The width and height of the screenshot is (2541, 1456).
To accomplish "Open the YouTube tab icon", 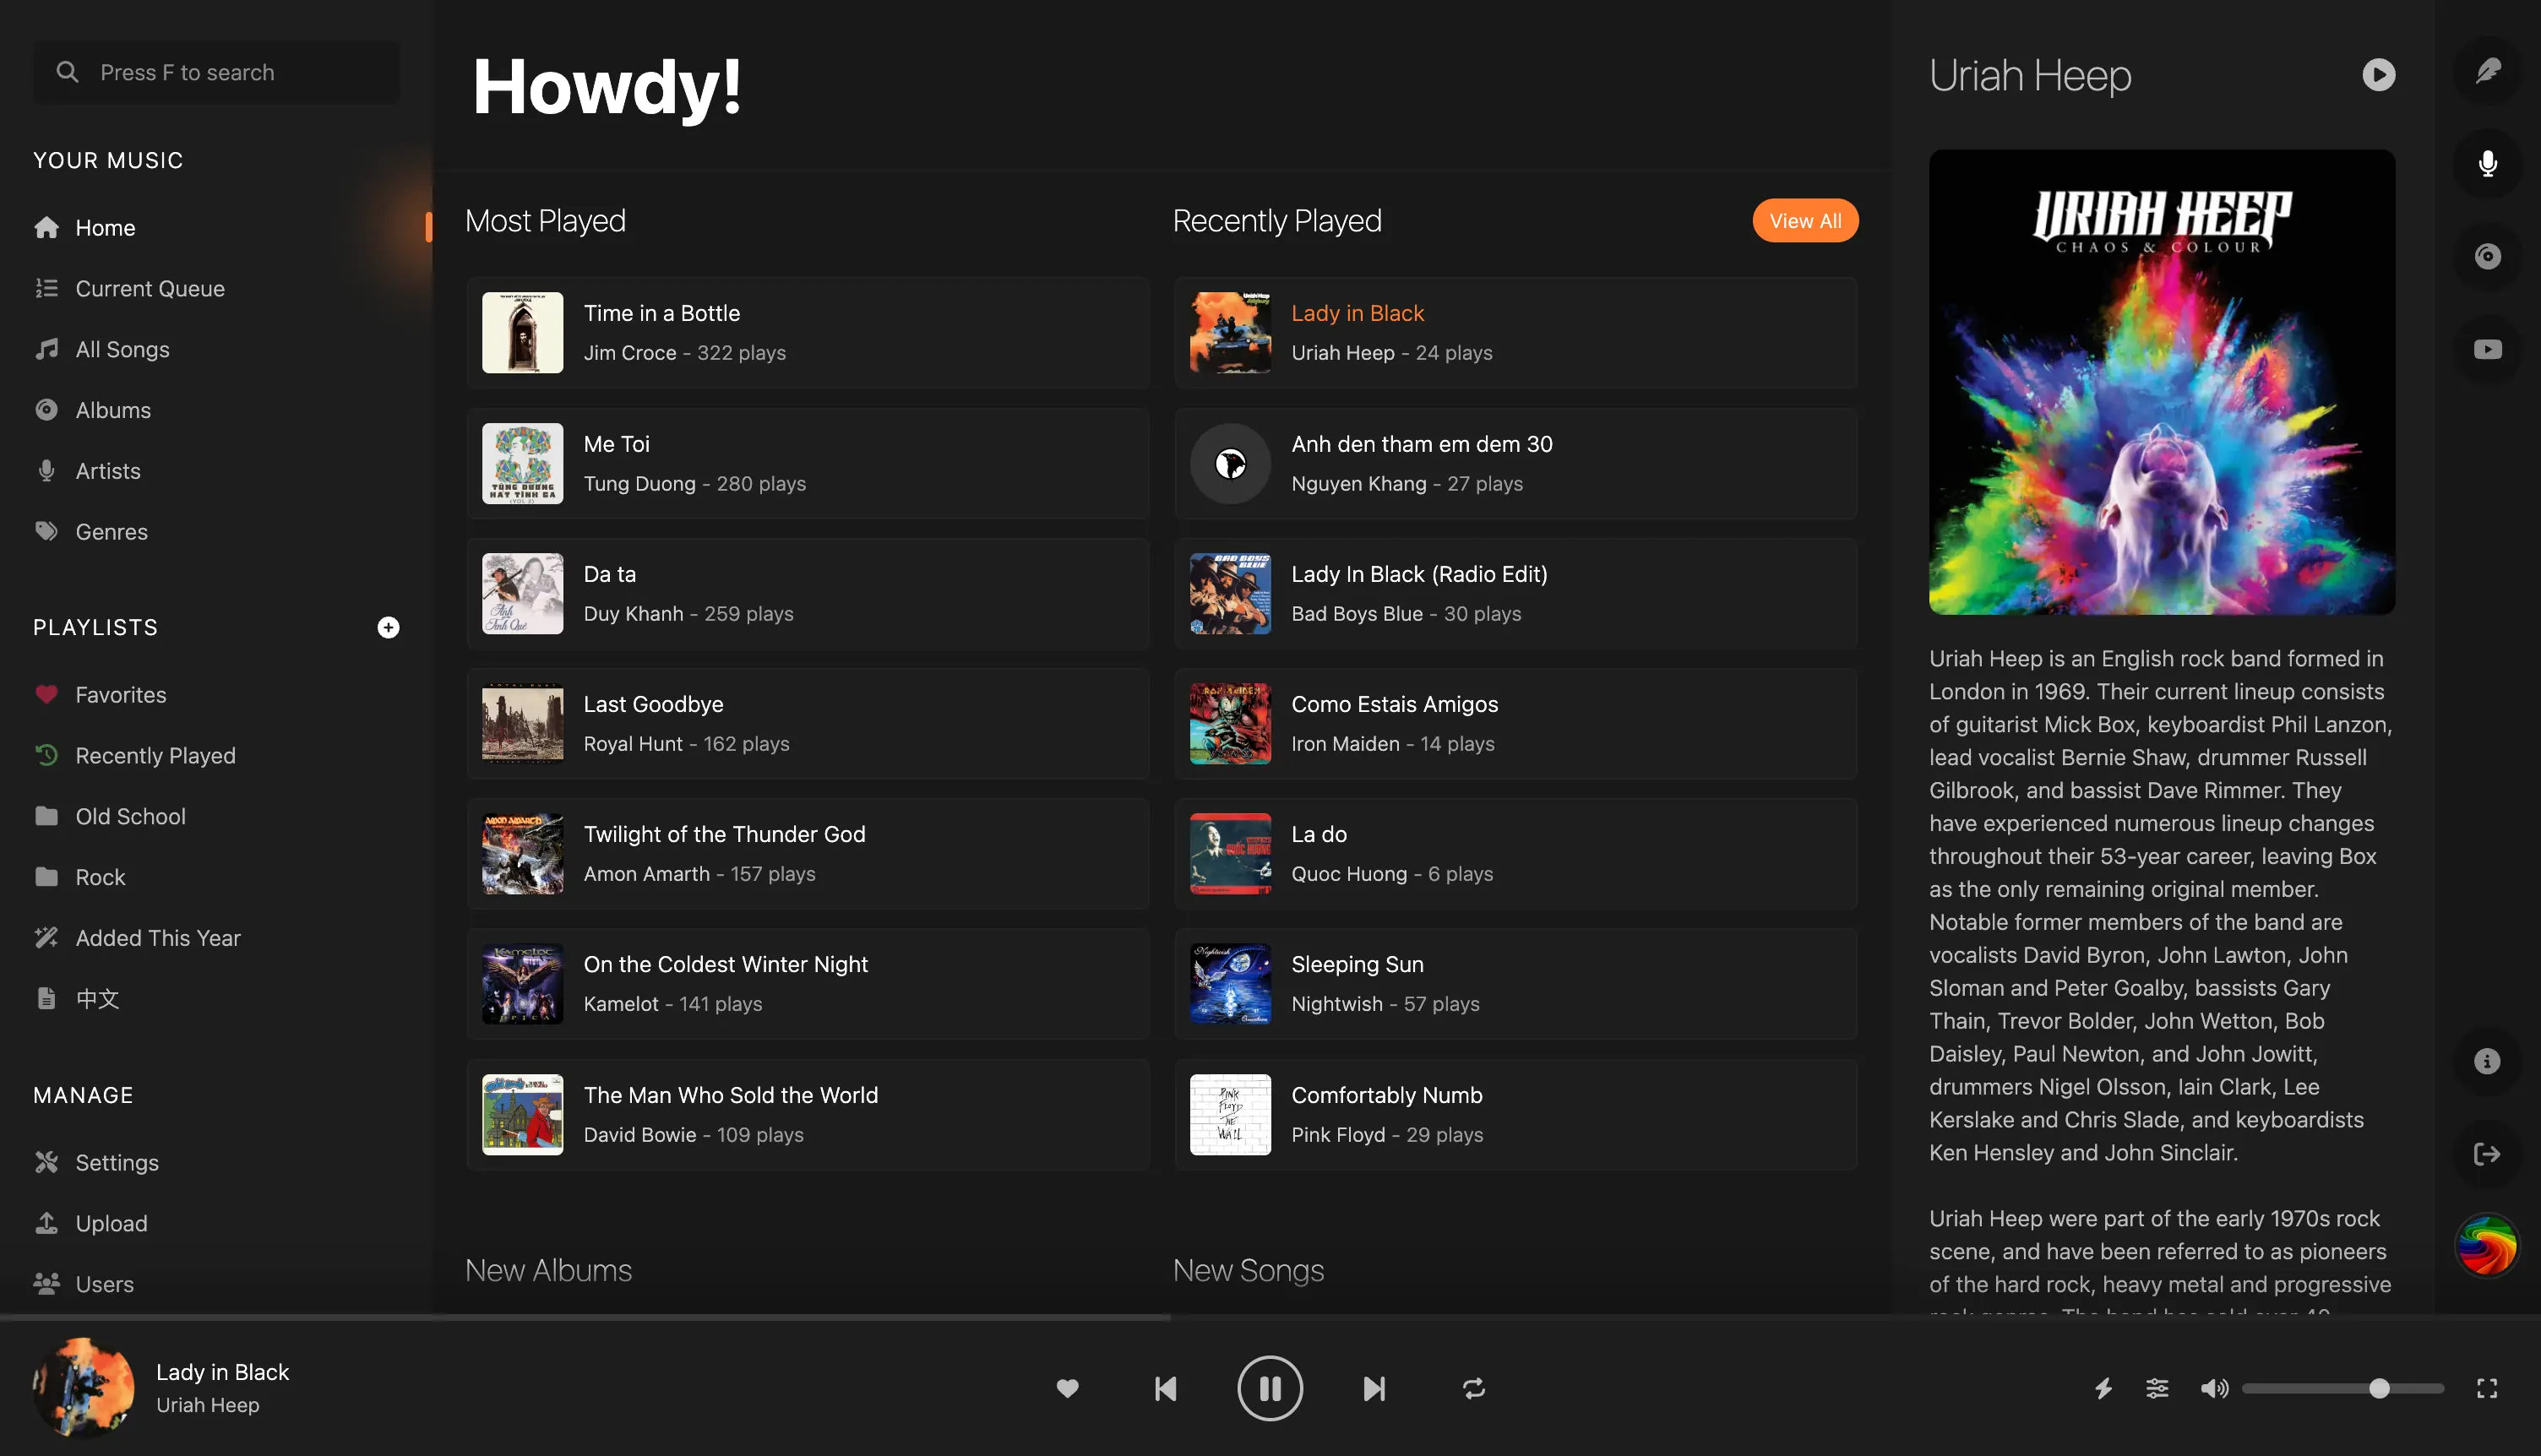I will pos(2487,349).
